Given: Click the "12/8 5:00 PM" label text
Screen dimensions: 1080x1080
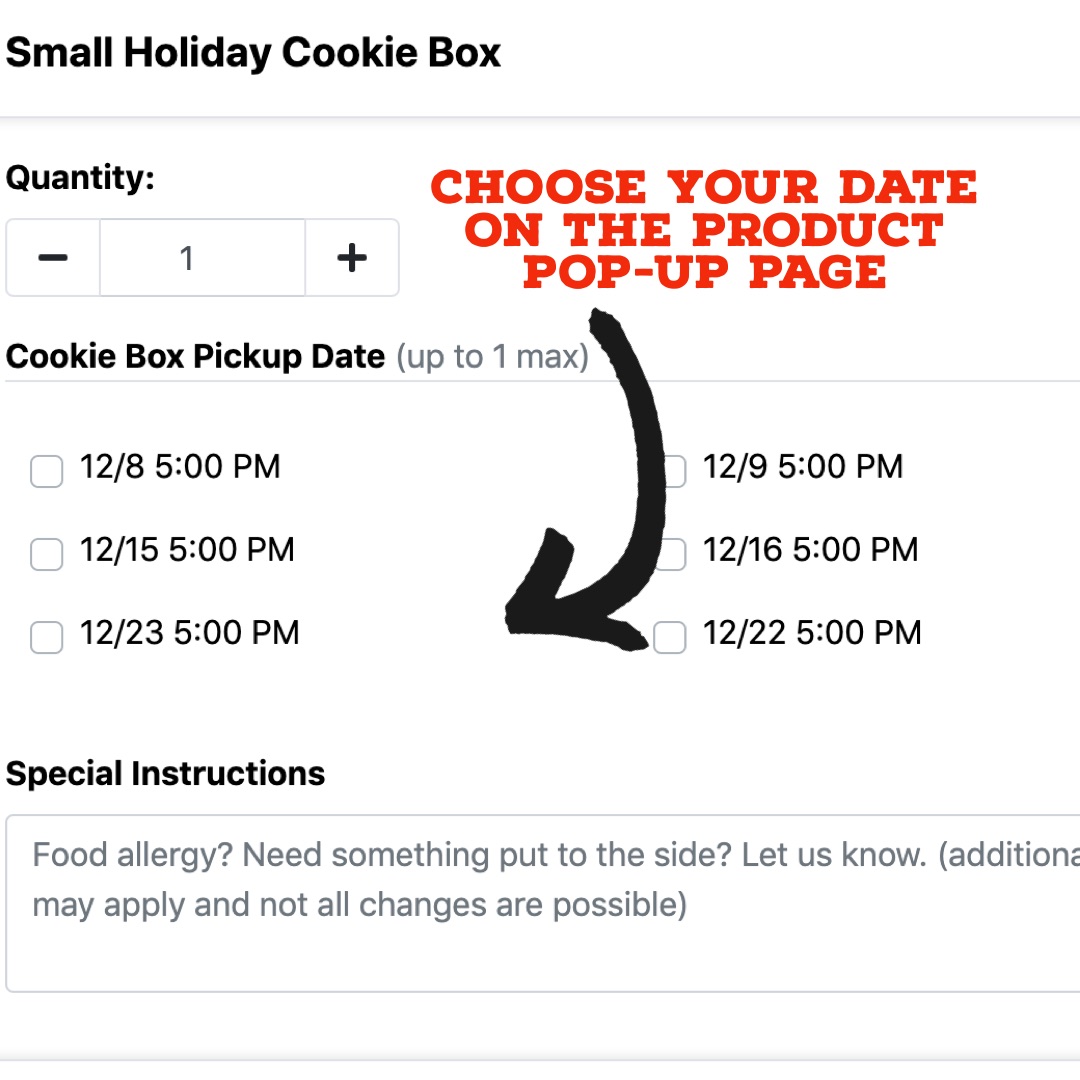Looking at the screenshot, I should point(180,467).
